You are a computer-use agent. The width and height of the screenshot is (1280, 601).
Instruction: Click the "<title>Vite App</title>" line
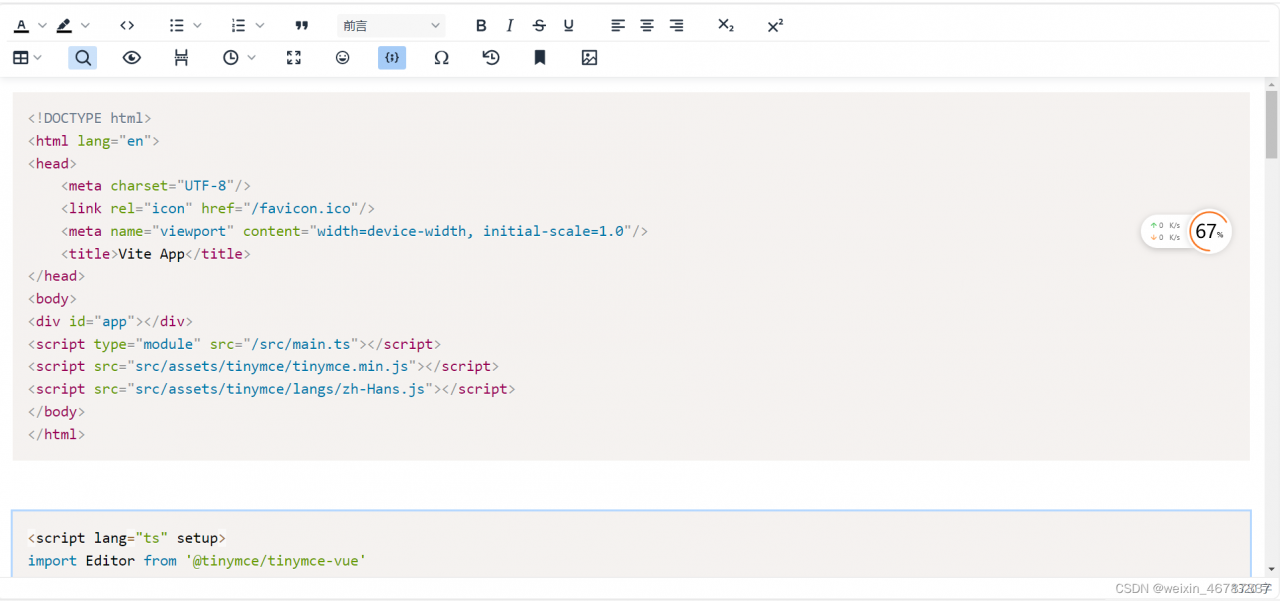156,254
